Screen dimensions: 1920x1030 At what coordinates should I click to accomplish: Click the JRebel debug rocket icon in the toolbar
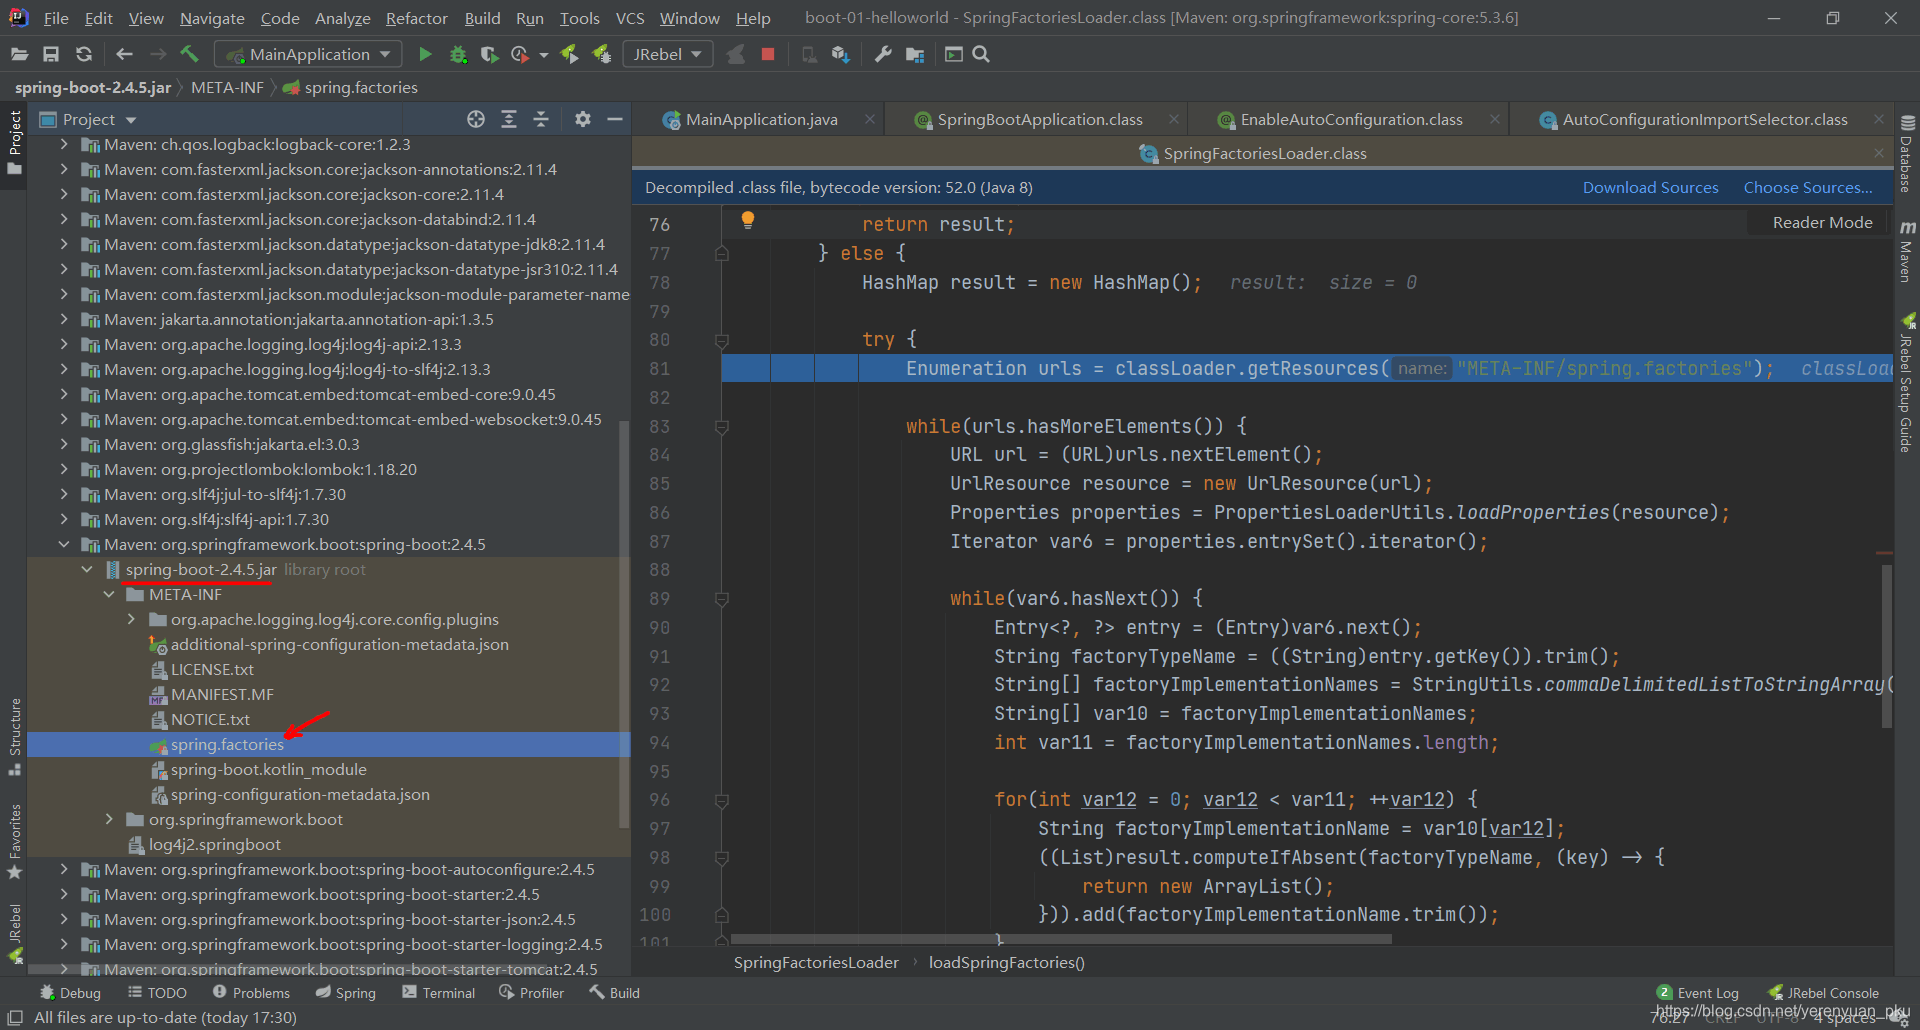coord(601,54)
